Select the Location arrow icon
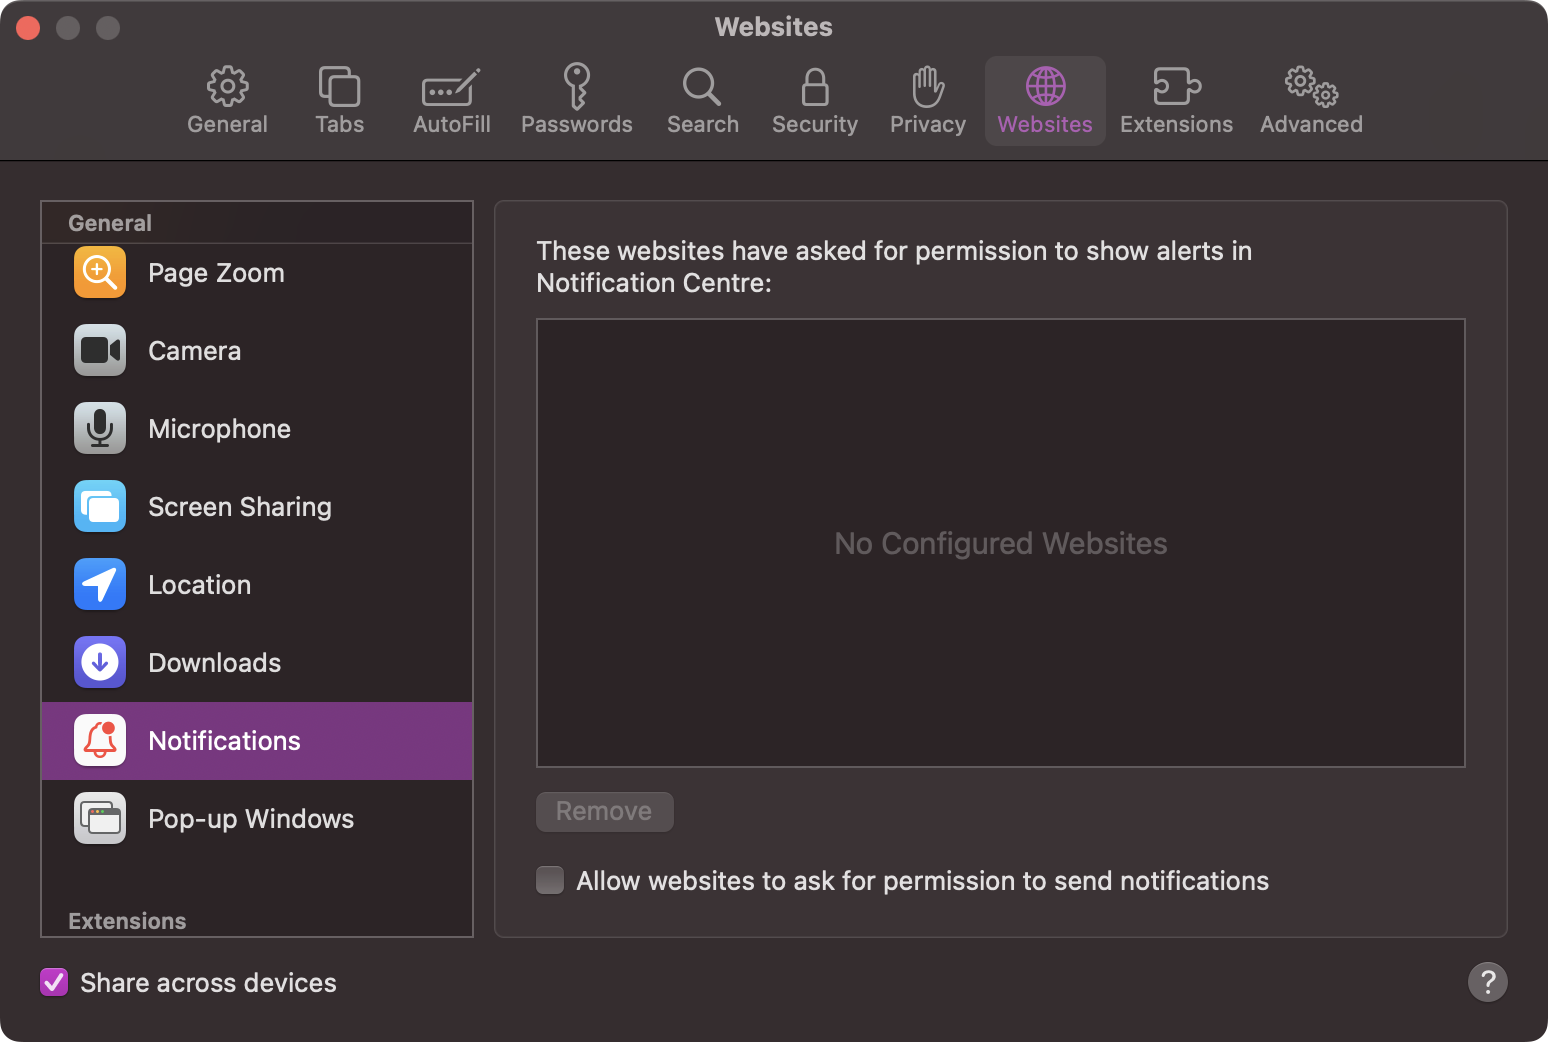Viewport: 1548px width, 1042px height. 100,584
